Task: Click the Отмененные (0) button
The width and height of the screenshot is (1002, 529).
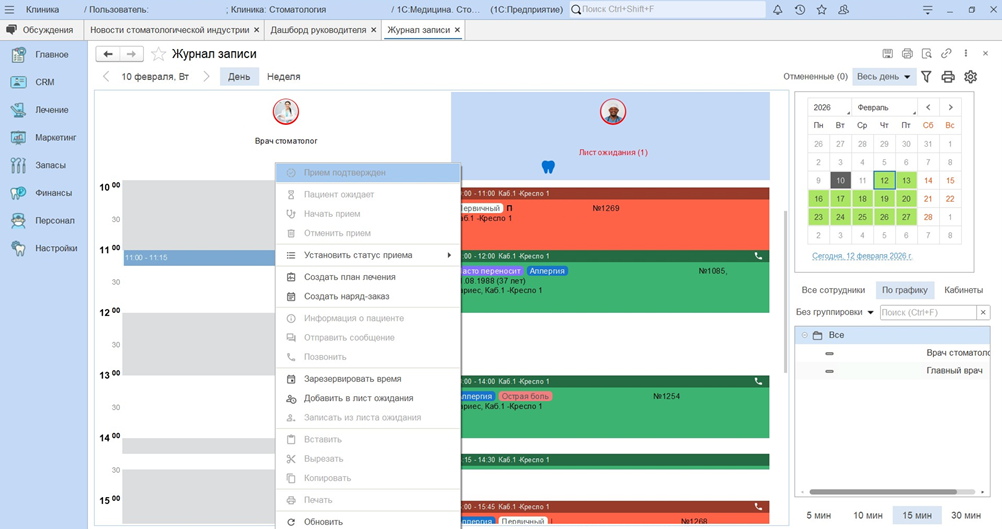Action: pyautogui.click(x=814, y=77)
